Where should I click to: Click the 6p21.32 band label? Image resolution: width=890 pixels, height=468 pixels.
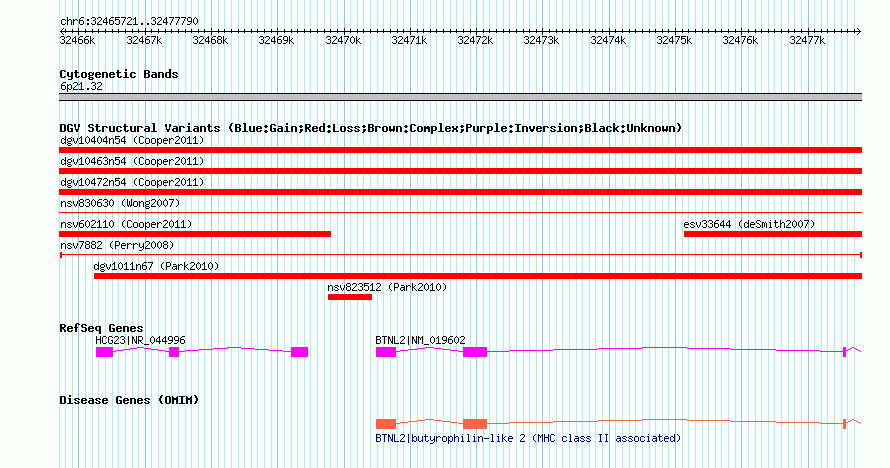point(81,87)
